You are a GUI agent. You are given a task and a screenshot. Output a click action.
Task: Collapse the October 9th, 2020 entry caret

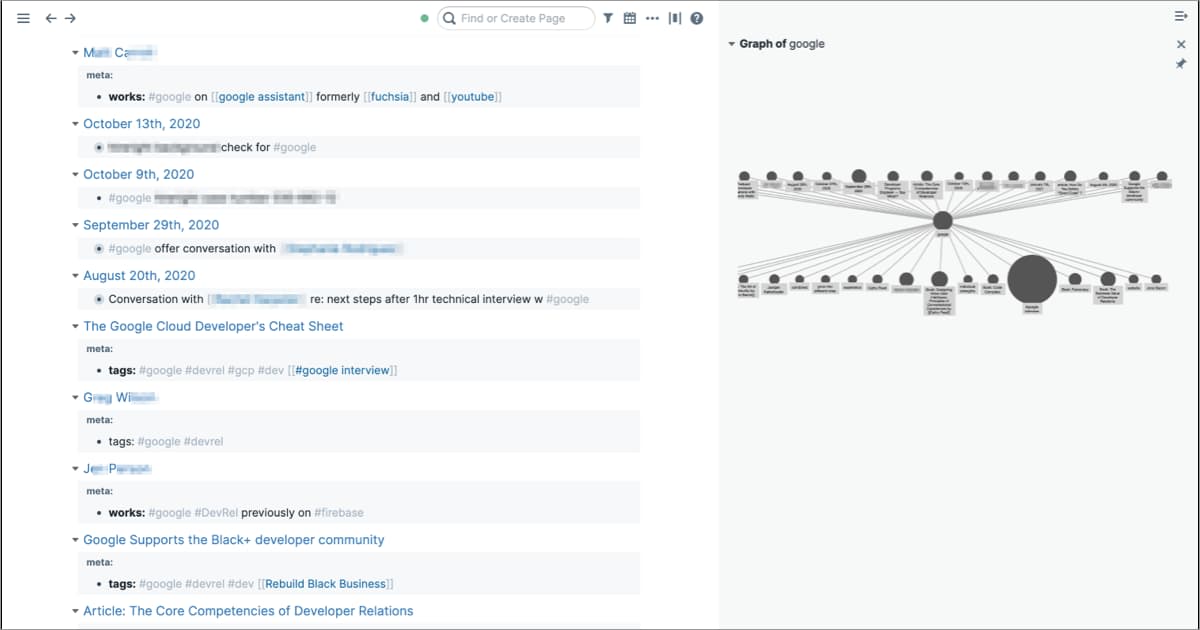[x=75, y=175]
